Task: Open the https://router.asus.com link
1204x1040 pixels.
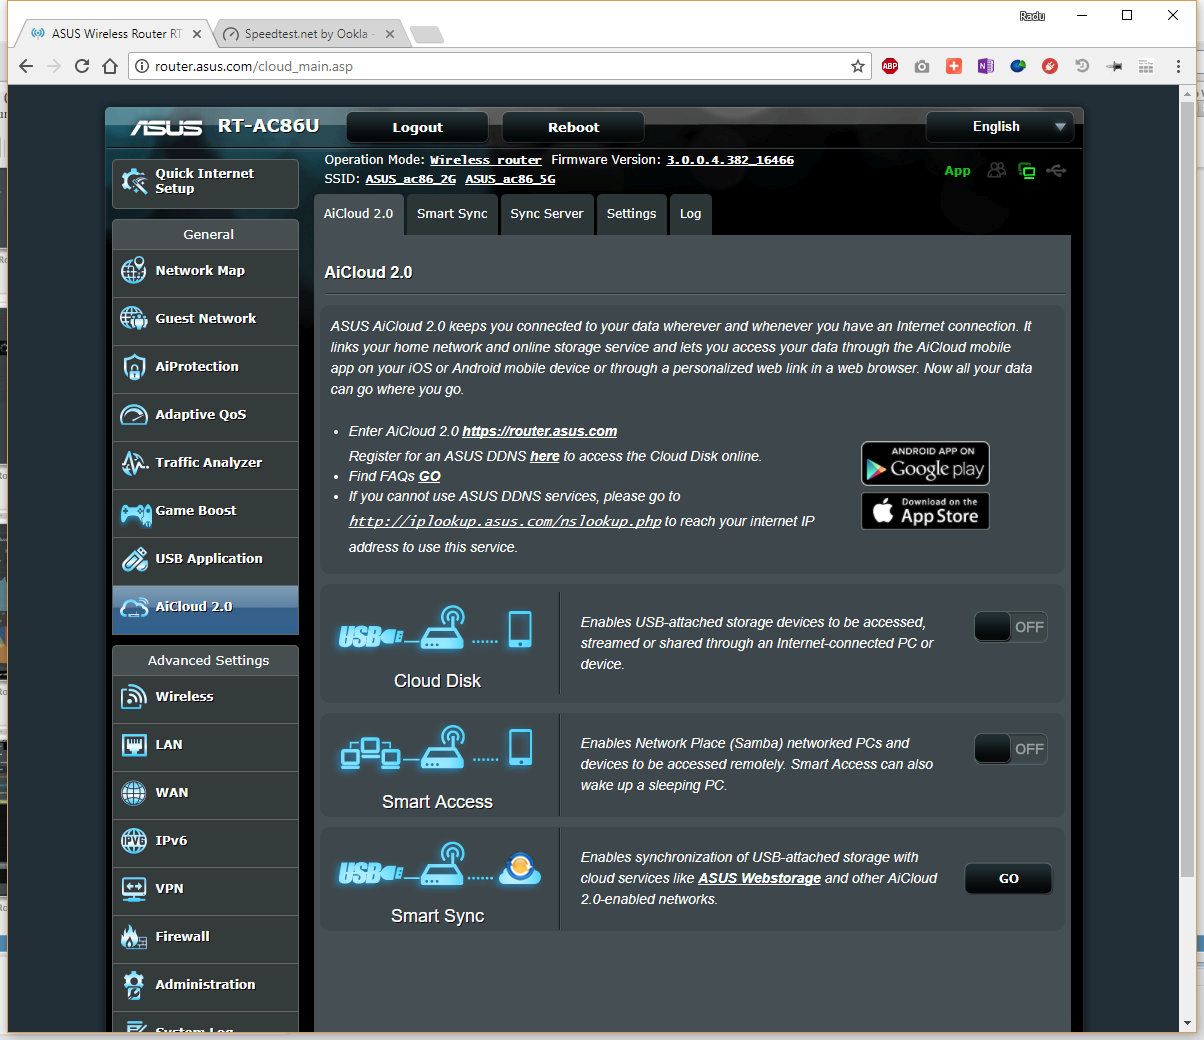Action: point(539,432)
